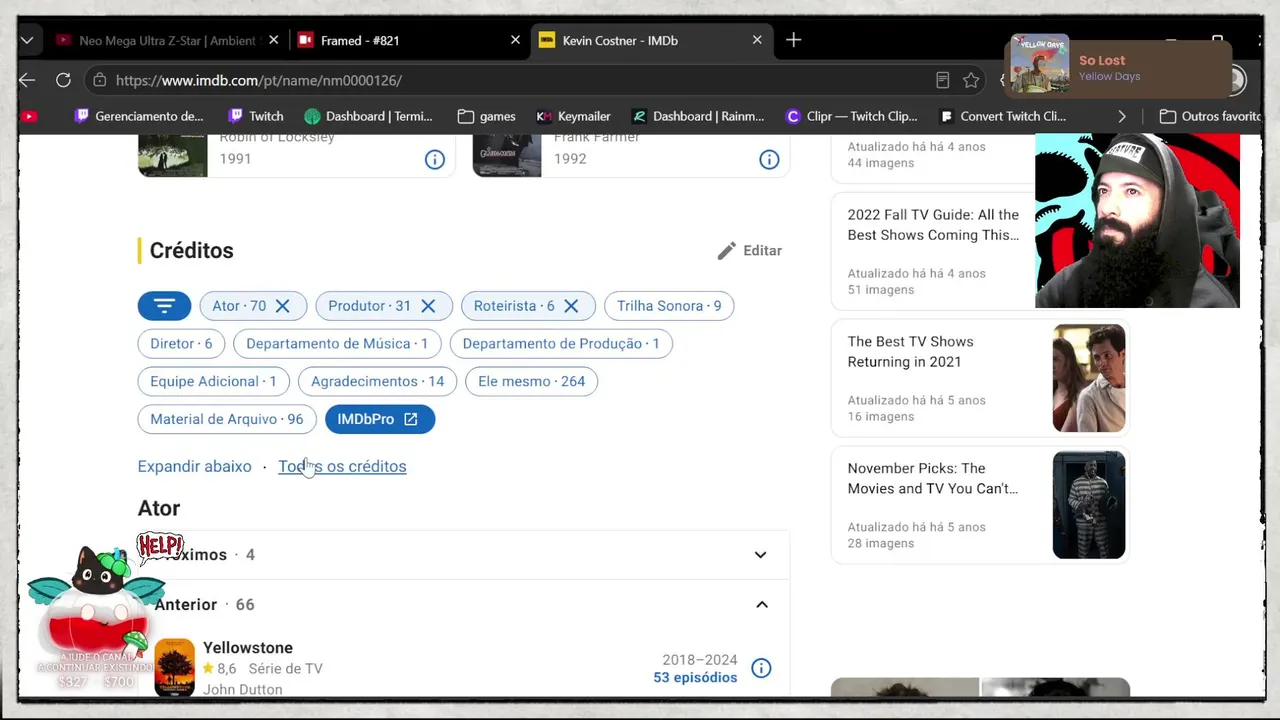Open the tab actions dropdown chevron
Viewport: 1280px width, 720px height.
tap(27, 40)
